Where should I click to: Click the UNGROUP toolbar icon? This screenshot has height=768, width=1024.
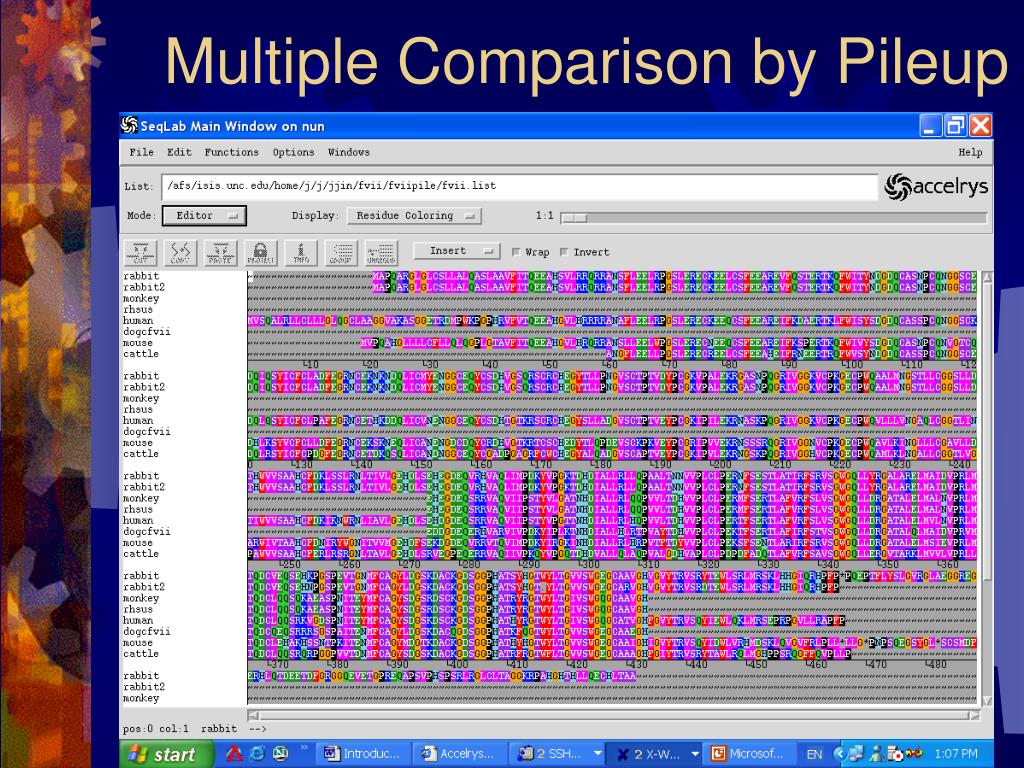point(381,253)
